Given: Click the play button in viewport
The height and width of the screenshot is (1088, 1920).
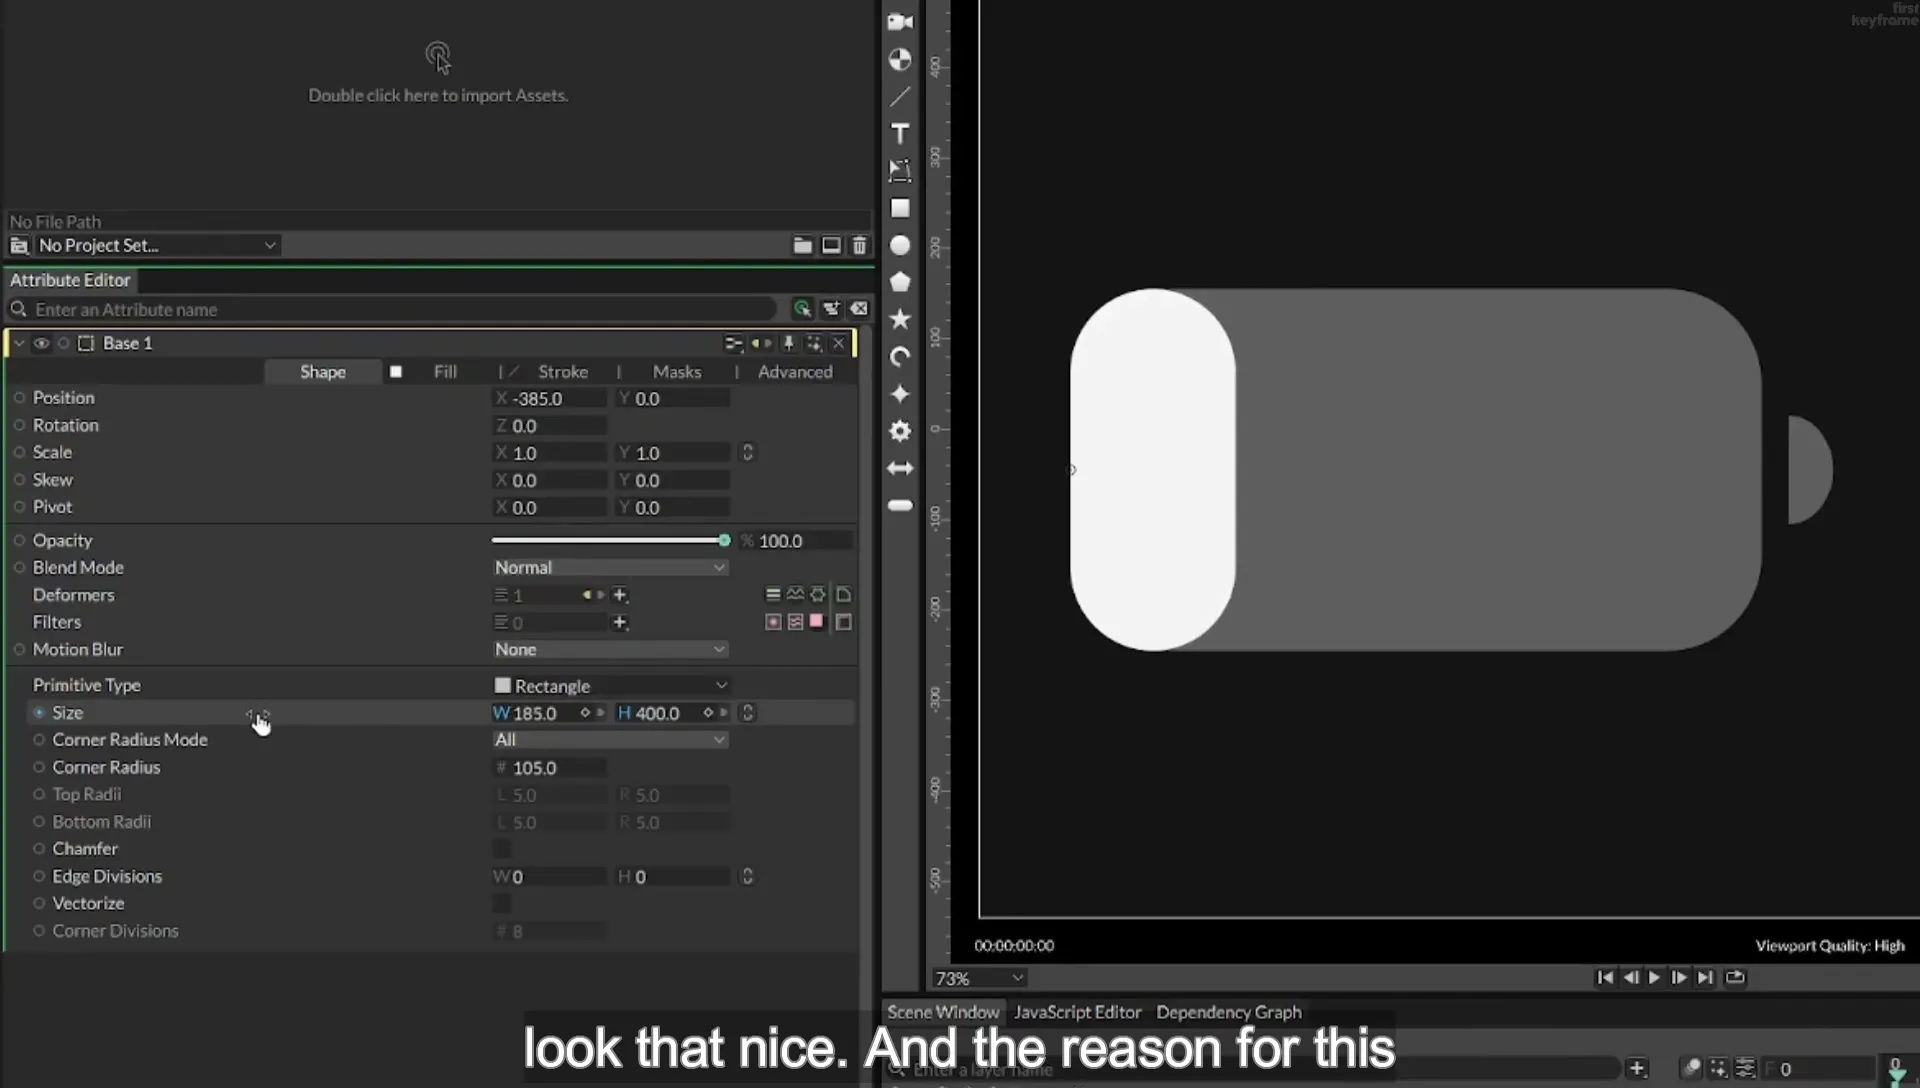Looking at the screenshot, I should [1654, 978].
